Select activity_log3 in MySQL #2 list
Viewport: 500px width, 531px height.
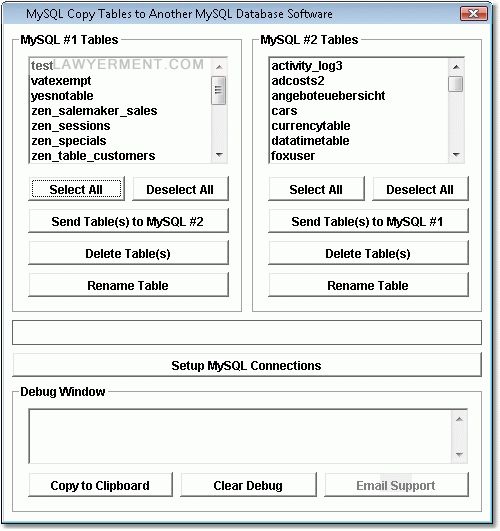point(359,66)
